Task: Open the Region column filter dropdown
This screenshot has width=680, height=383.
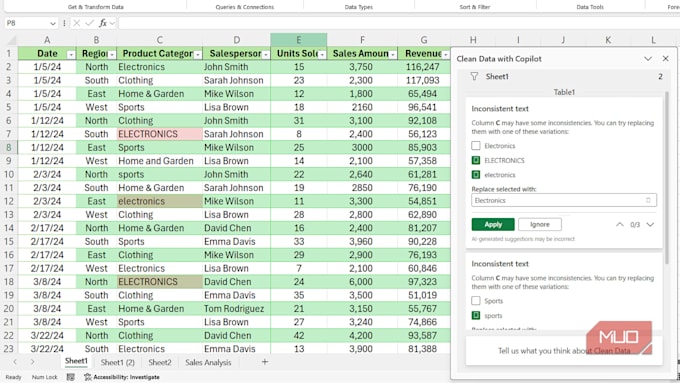Action: pos(112,54)
